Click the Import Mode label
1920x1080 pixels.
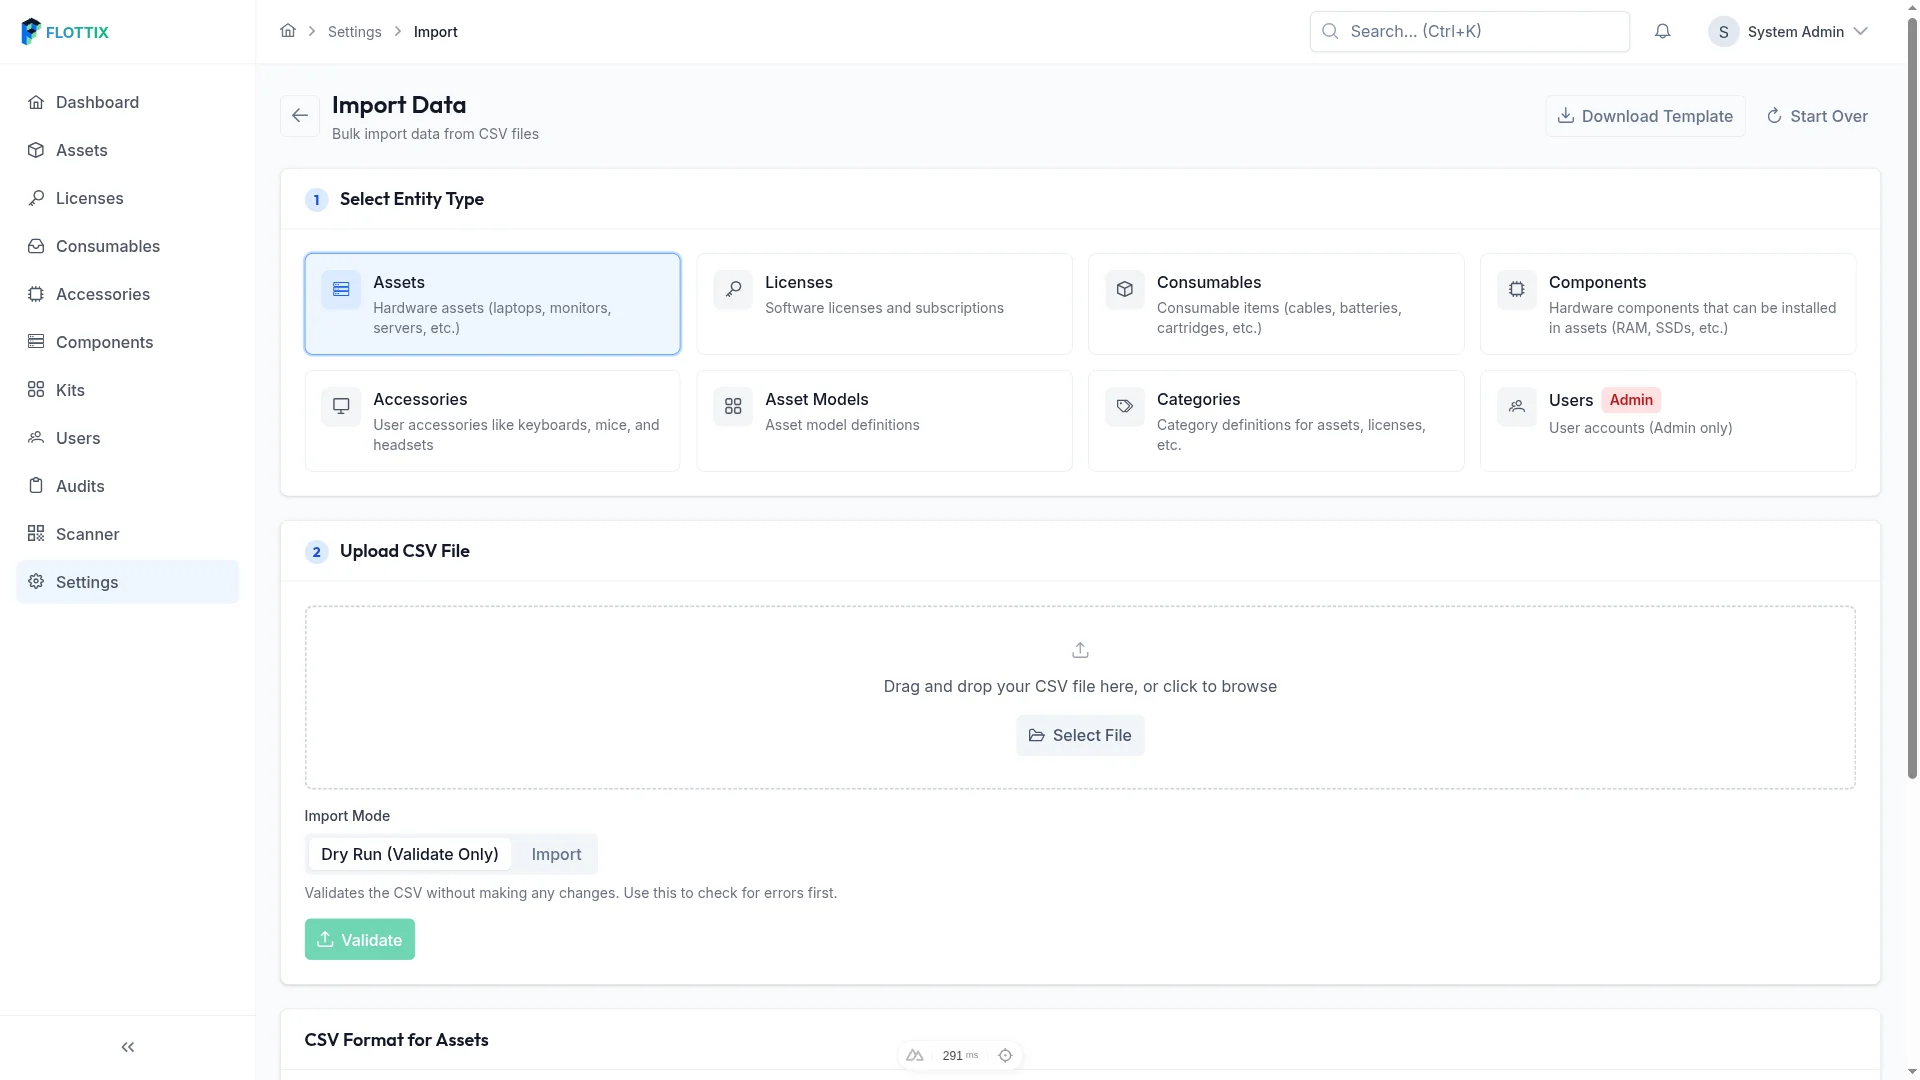[x=347, y=816]
